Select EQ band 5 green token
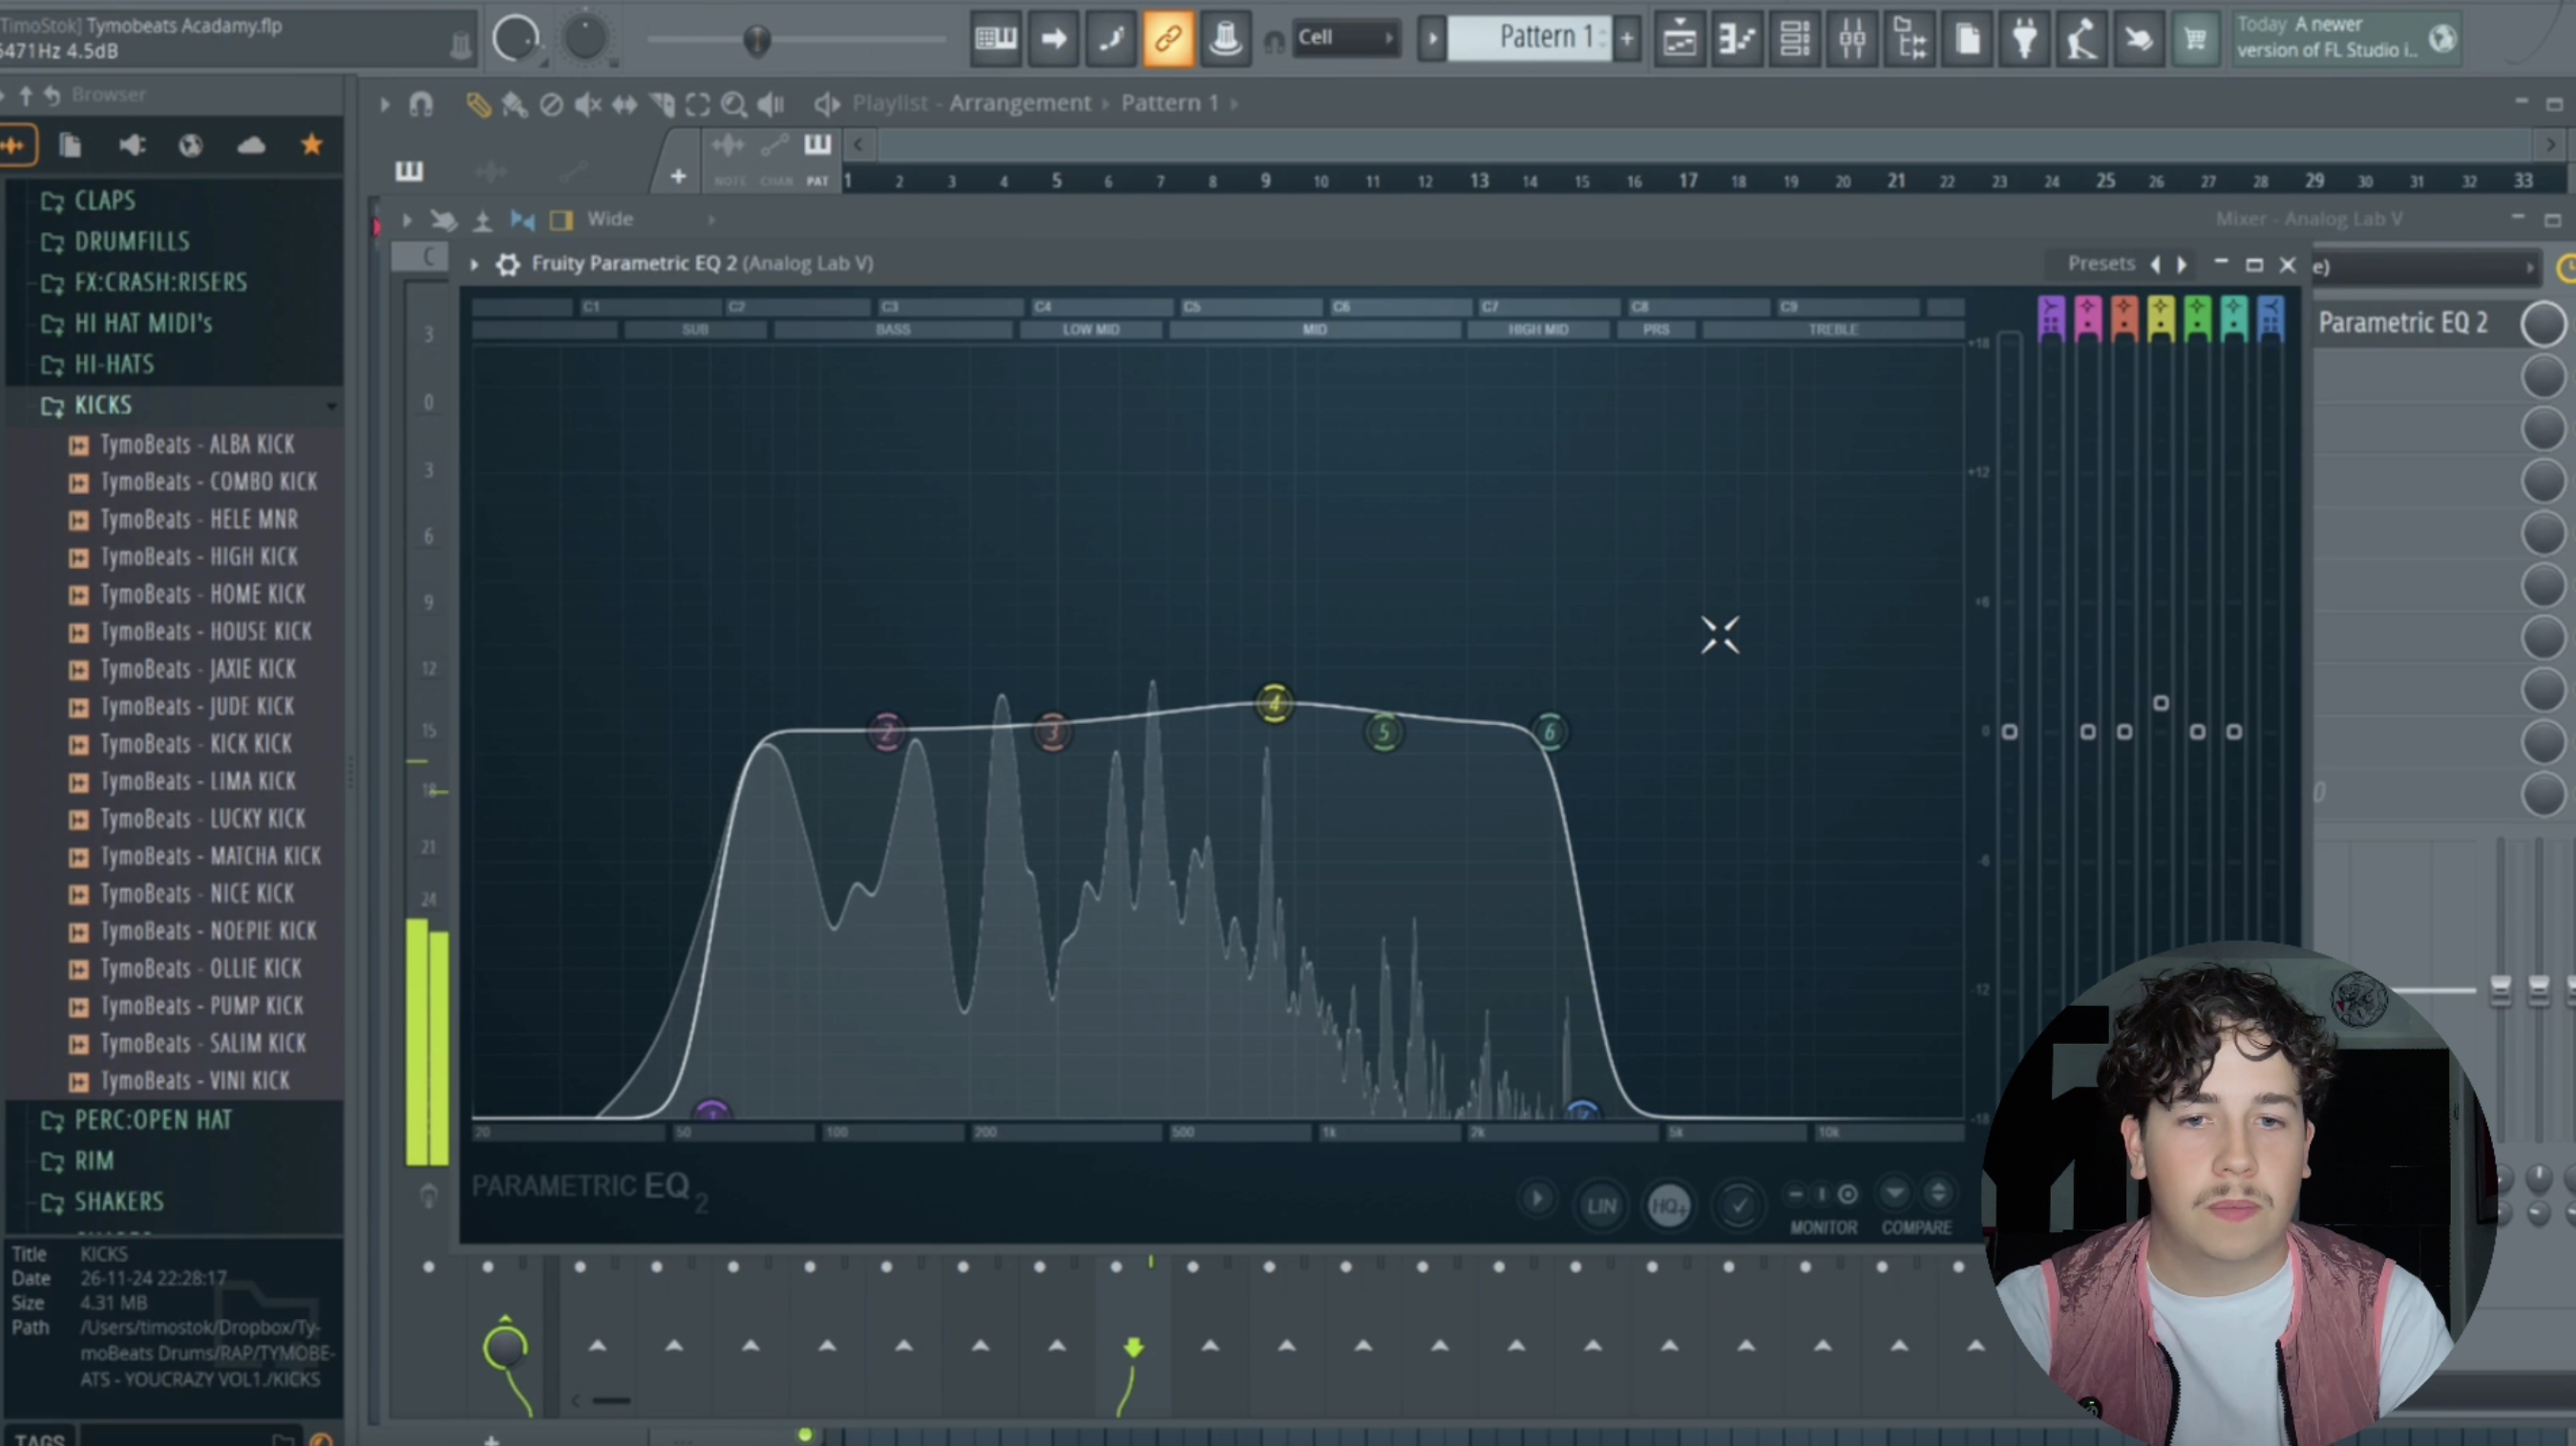The height and width of the screenshot is (1446, 2576). click(1384, 733)
